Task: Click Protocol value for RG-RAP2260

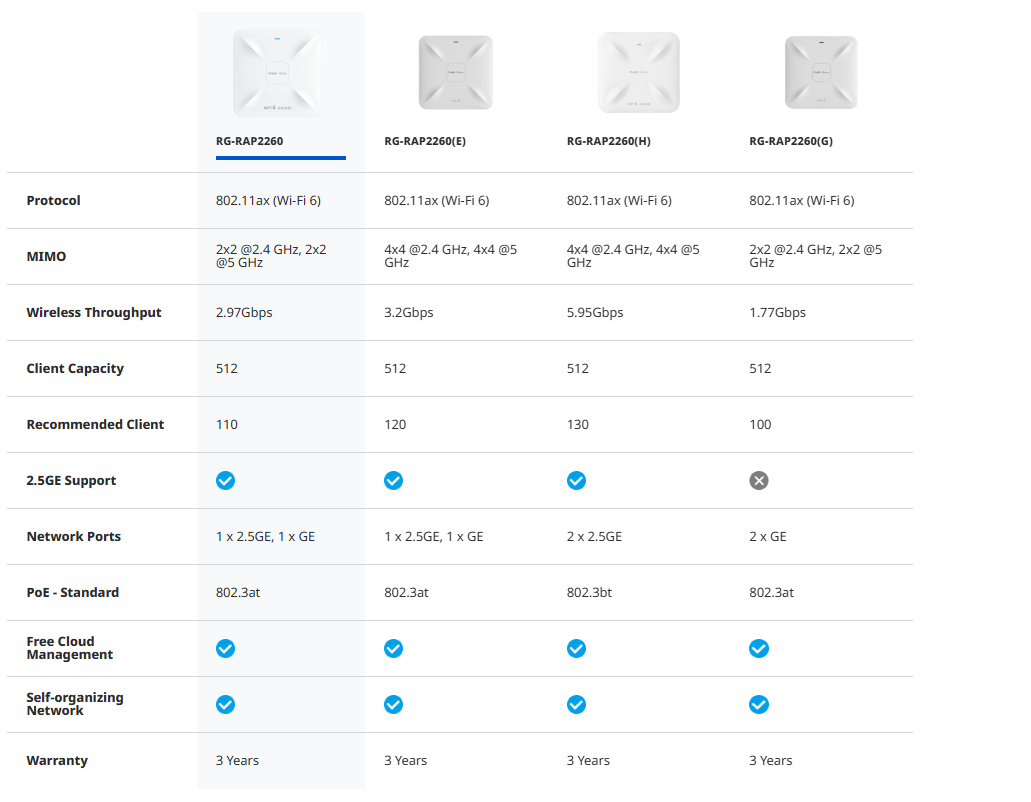Action: (268, 200)
